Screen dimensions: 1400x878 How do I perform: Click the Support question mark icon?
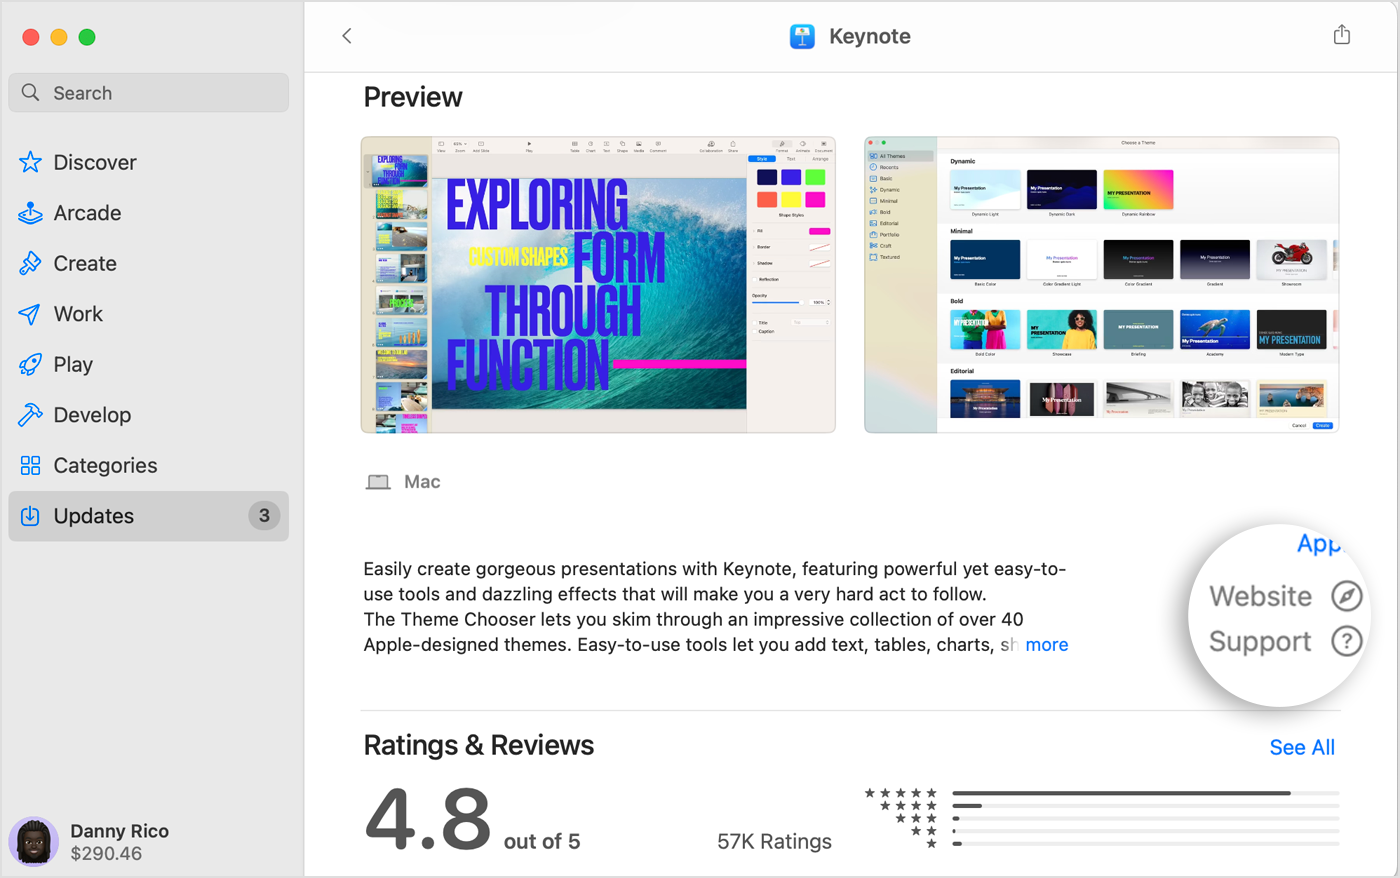[x=1347, y=641]
